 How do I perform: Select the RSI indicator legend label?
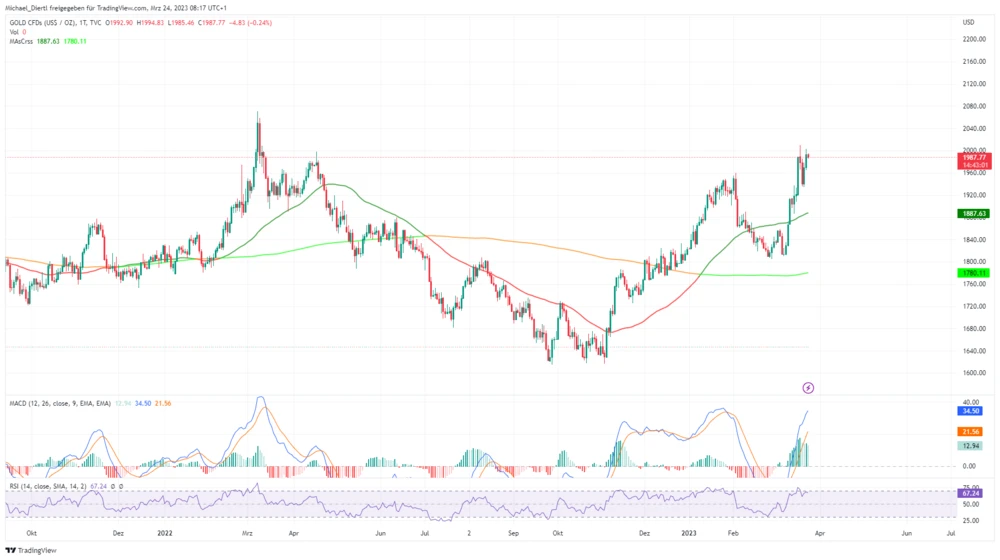(45, 486)
